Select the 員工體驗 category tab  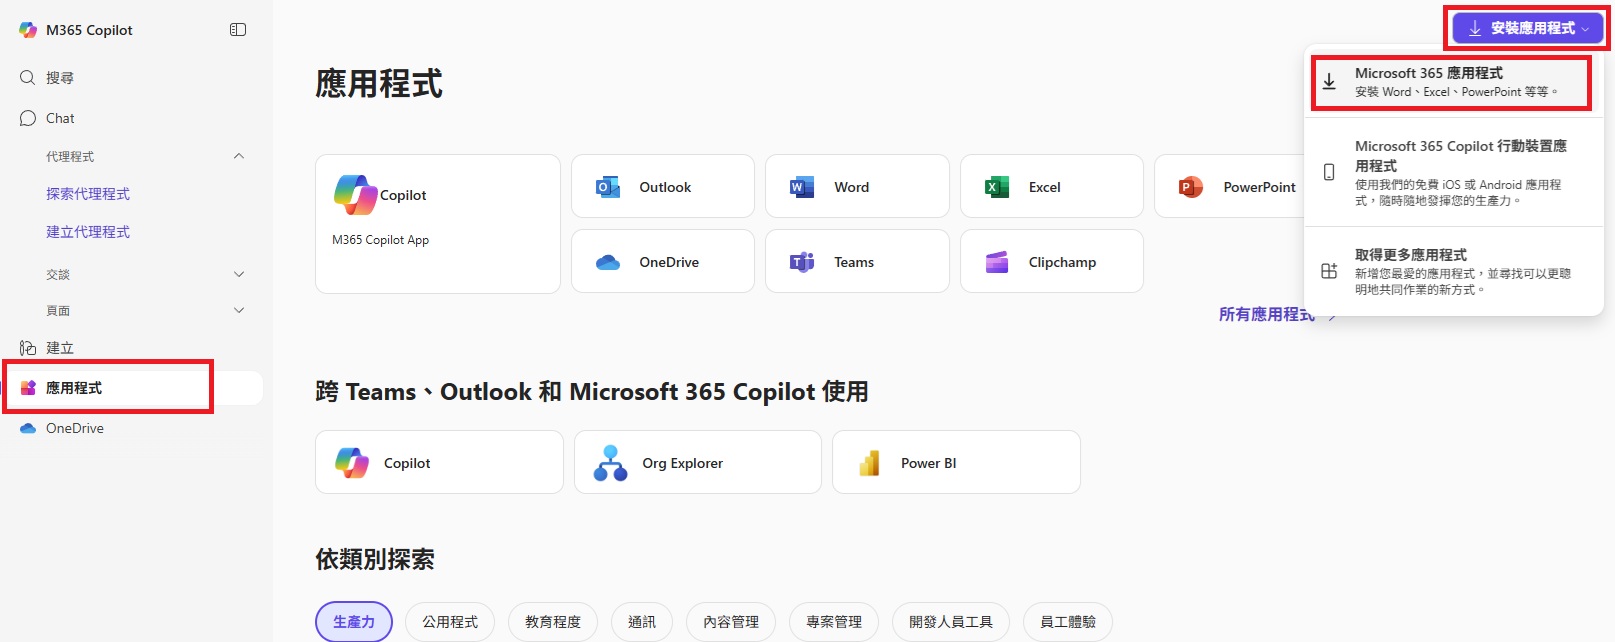click(x=1068, y=622)
